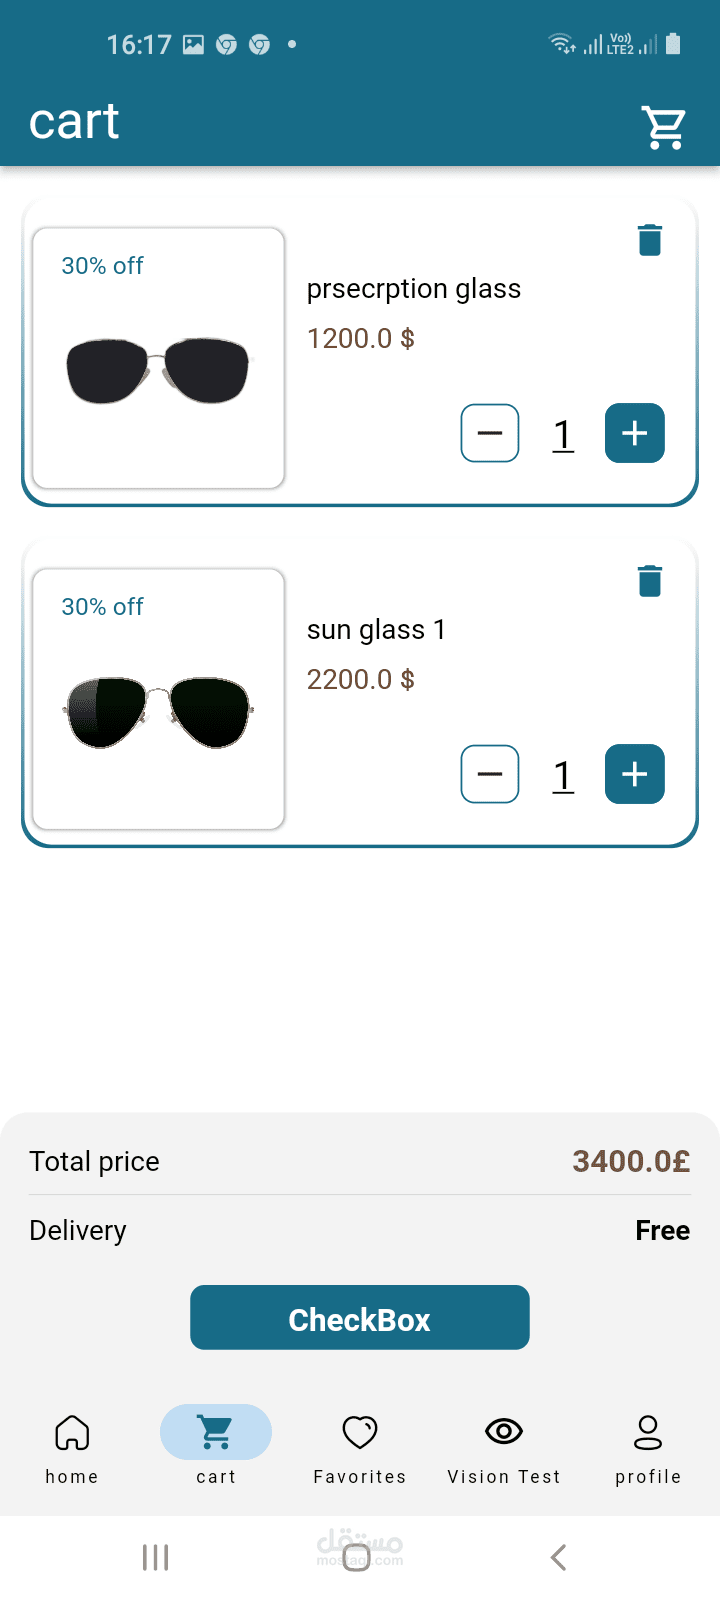Tap the shopping cart icon in header
This screenshot has width=720, height=1600.
coord(663,127)
